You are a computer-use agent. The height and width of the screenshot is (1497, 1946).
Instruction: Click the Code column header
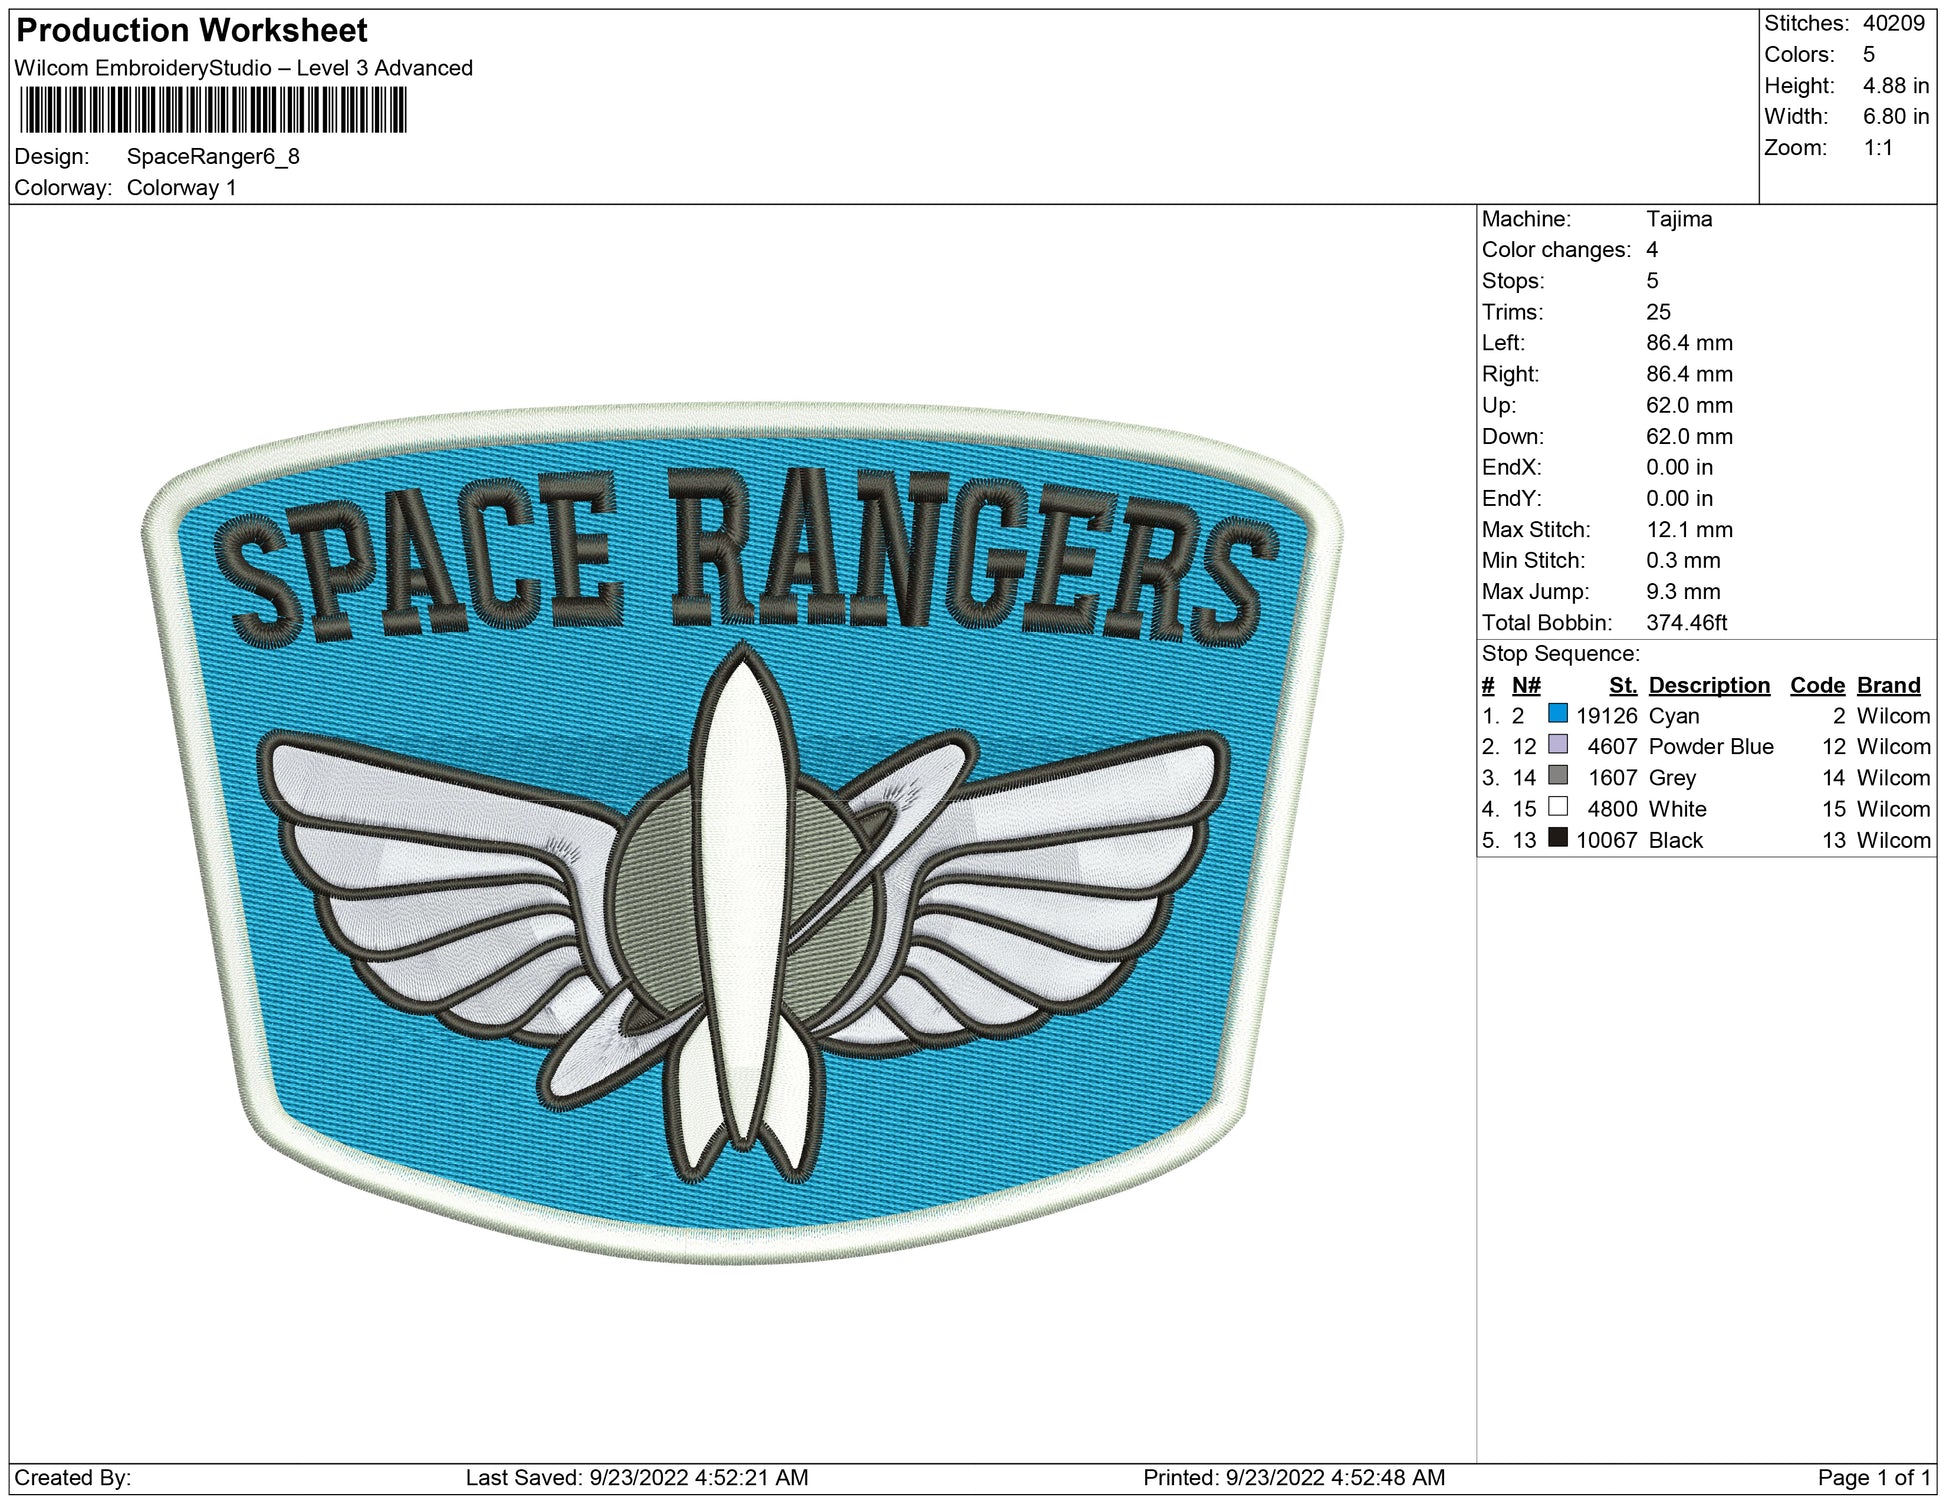click(x=1816, y=685)
